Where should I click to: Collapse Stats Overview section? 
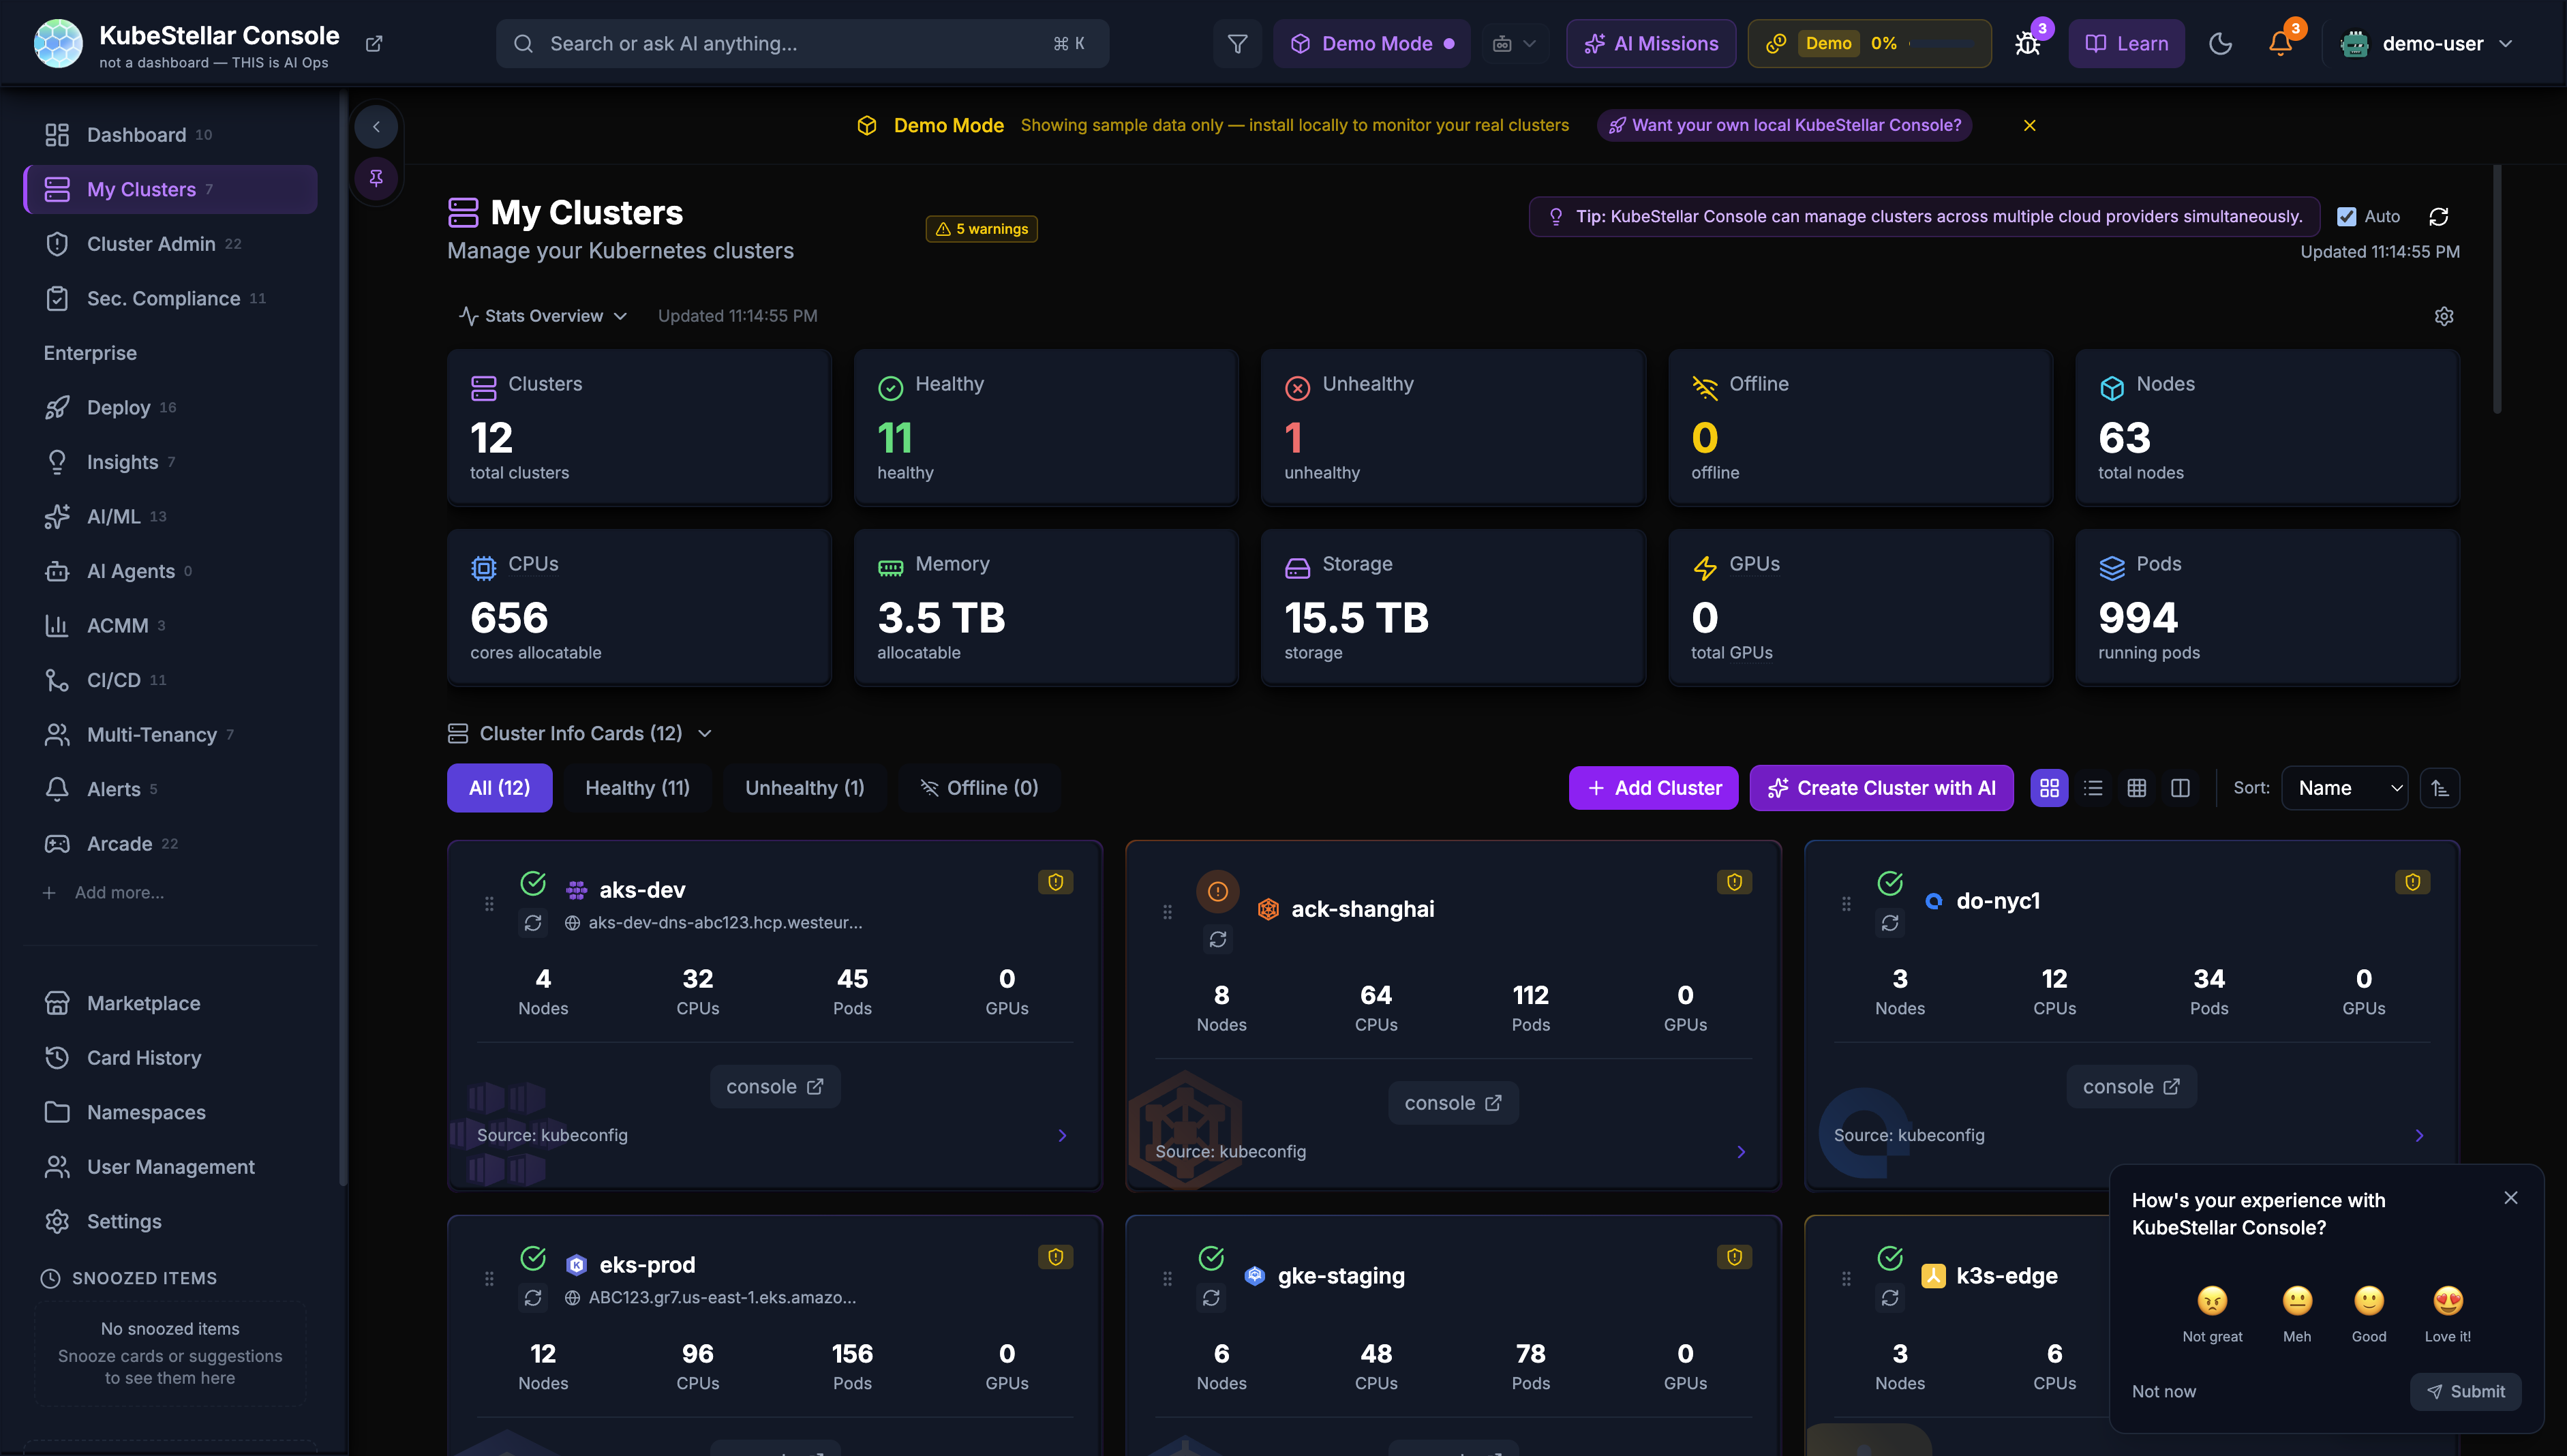pyautogui.click(x=543, y=316)
